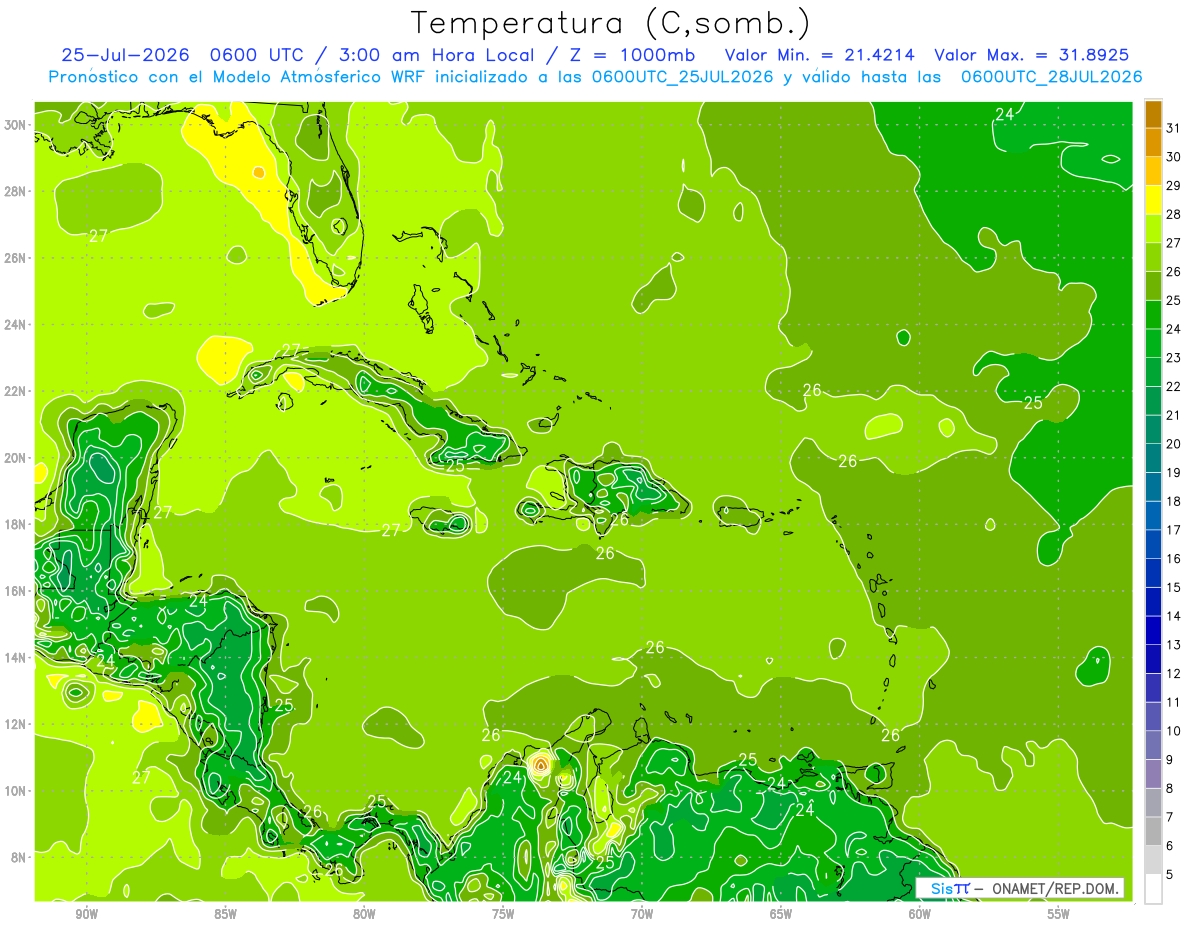Select the white swatch below legend value 5
This screenshot has height=927, width=1200.
[x=1153, y=888]
